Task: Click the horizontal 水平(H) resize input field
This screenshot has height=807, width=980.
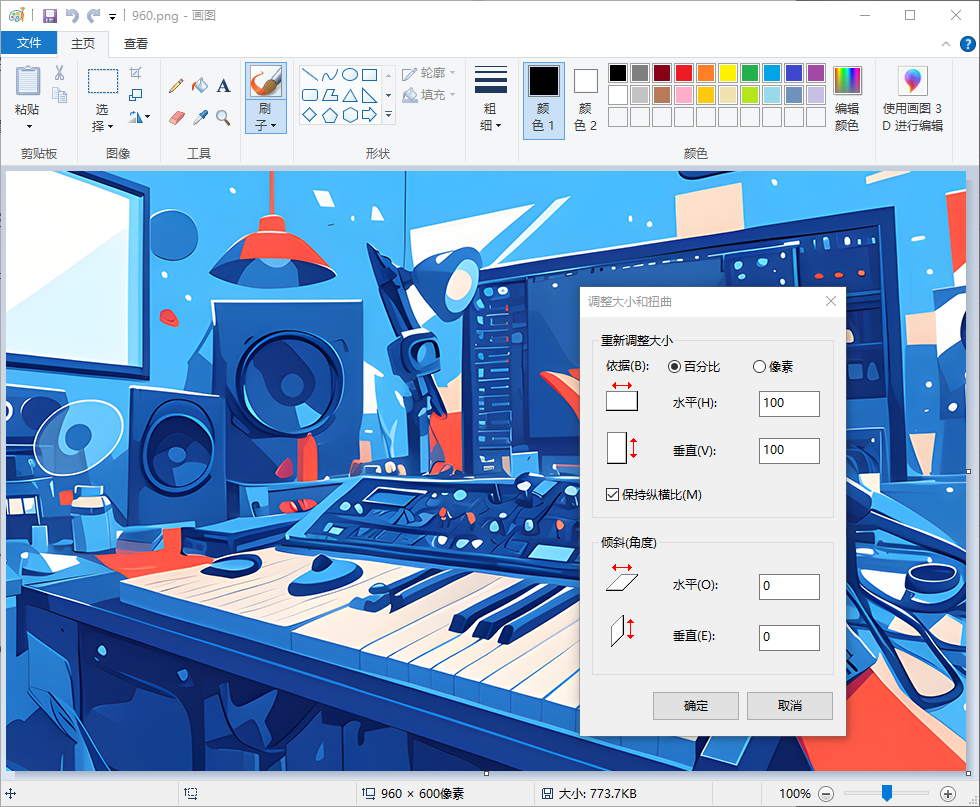Action: tap(789, 404)
